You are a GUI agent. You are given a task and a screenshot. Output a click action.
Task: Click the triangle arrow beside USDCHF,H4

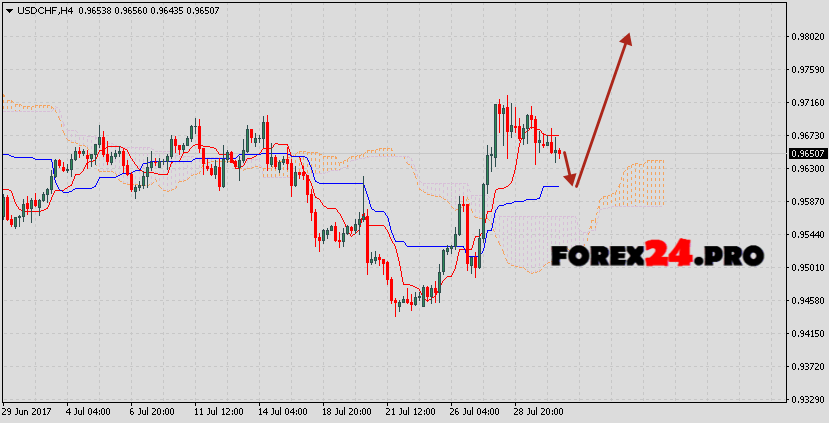click(x=9, y=9)
